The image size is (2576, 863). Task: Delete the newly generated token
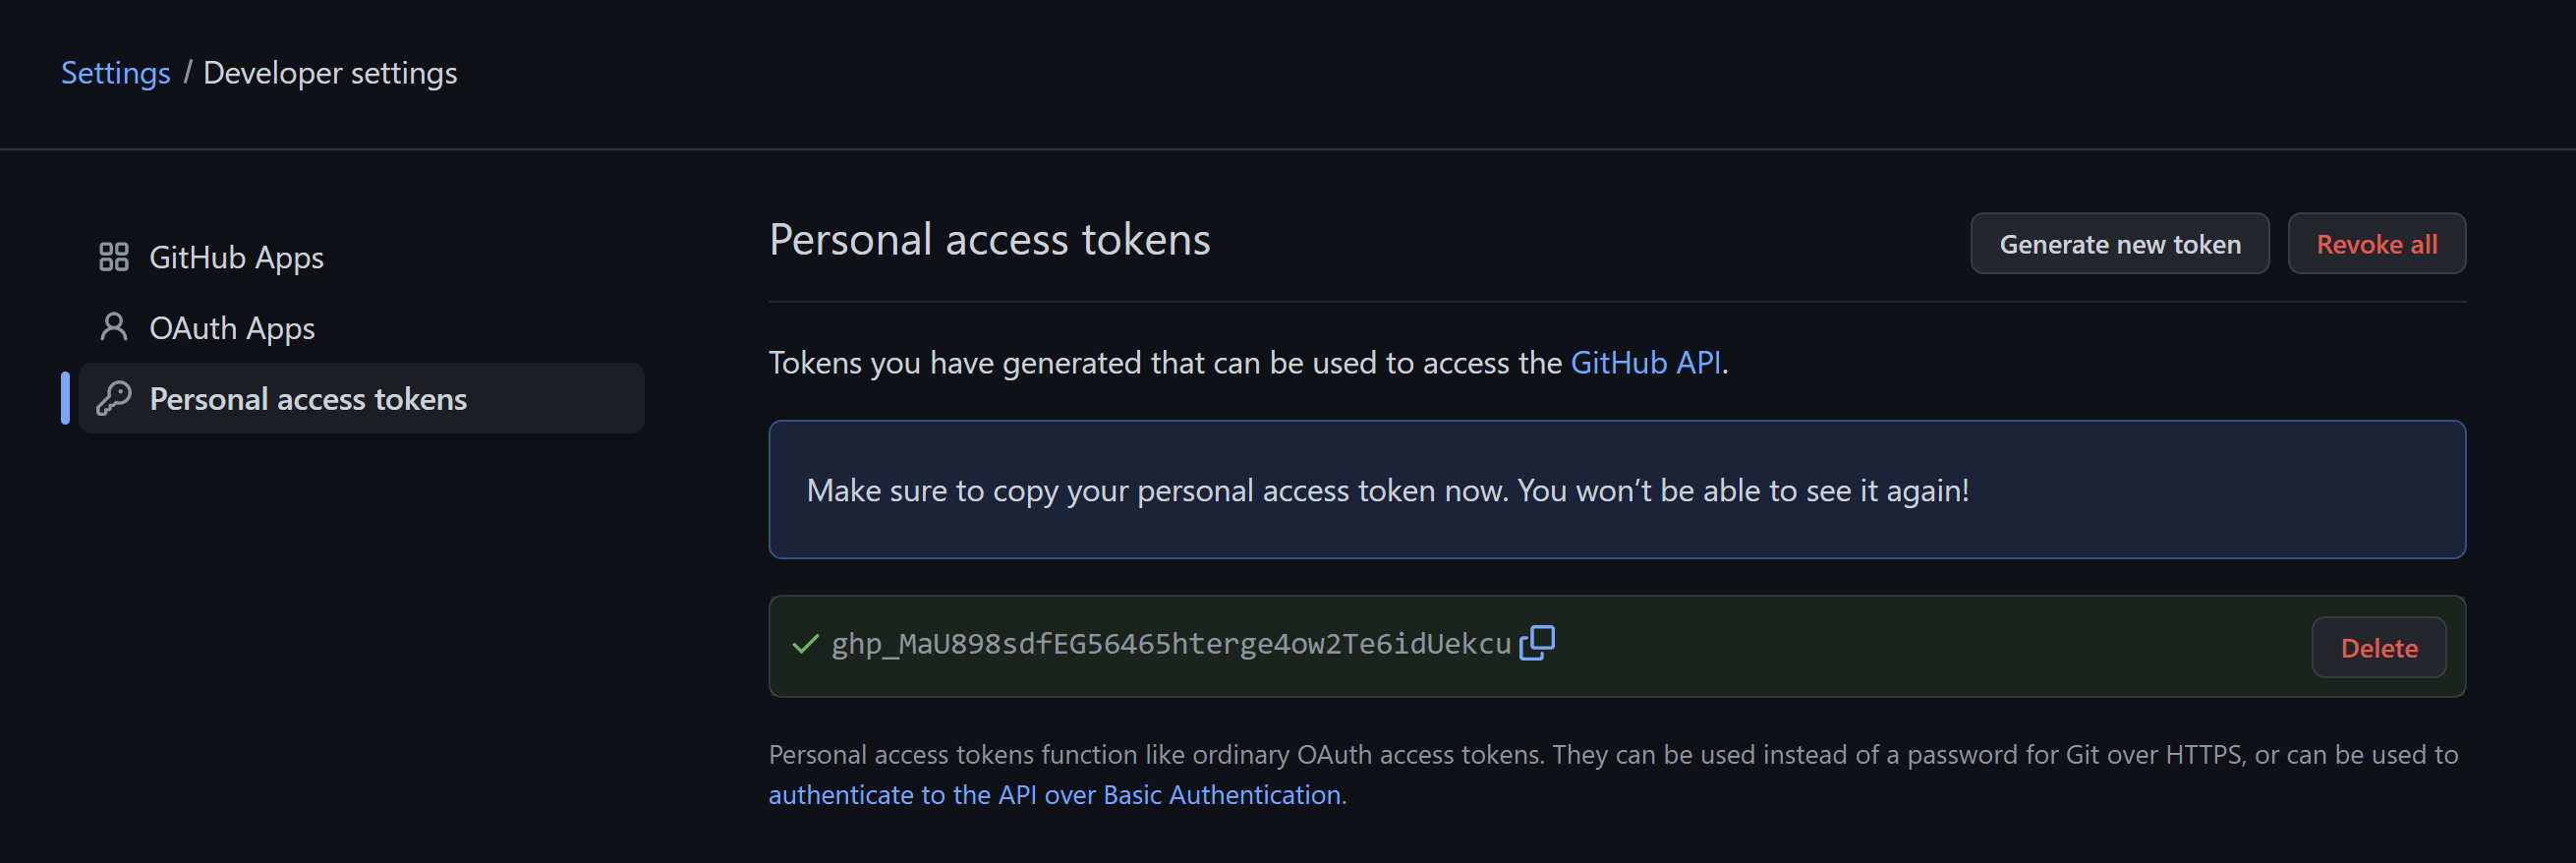(x=2378, y=648)
